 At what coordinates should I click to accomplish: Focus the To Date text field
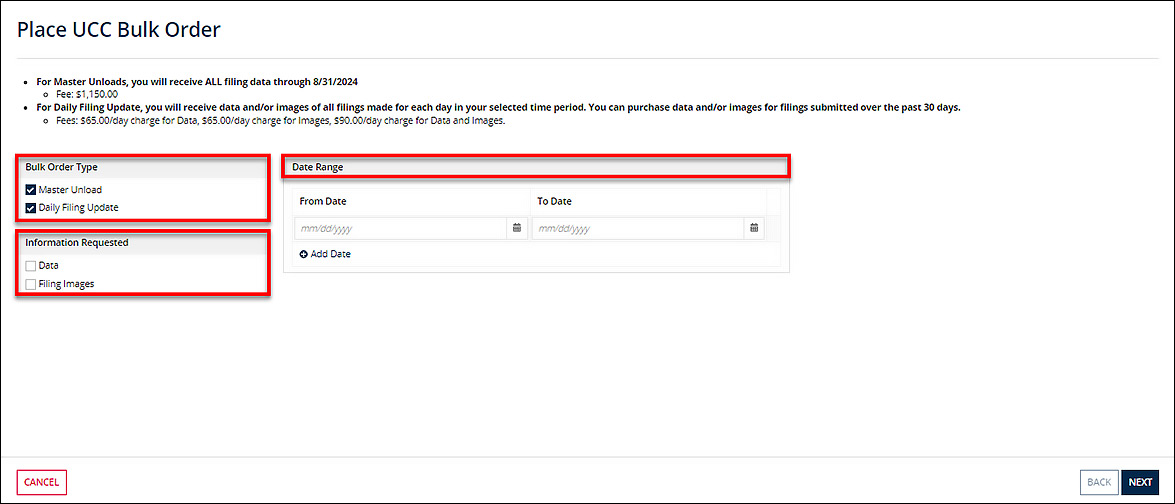click(638, 228)
